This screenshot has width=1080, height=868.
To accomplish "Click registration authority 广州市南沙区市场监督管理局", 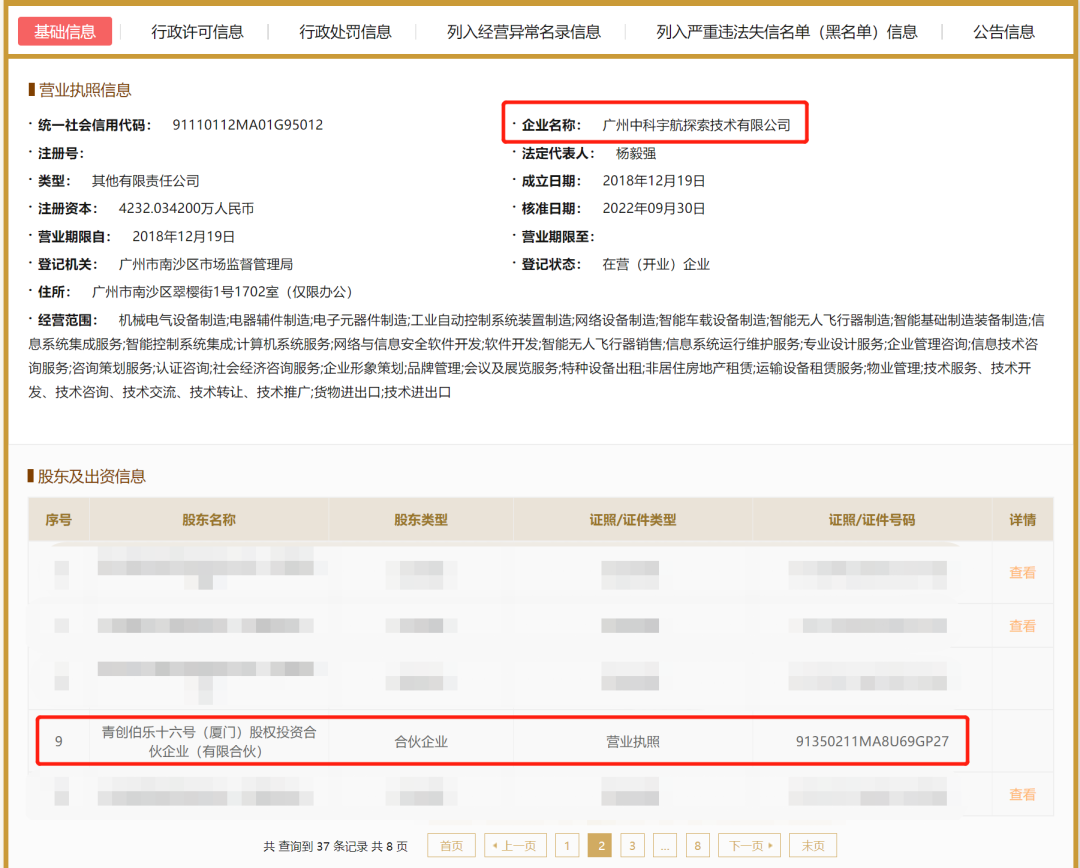I will 205,264.
